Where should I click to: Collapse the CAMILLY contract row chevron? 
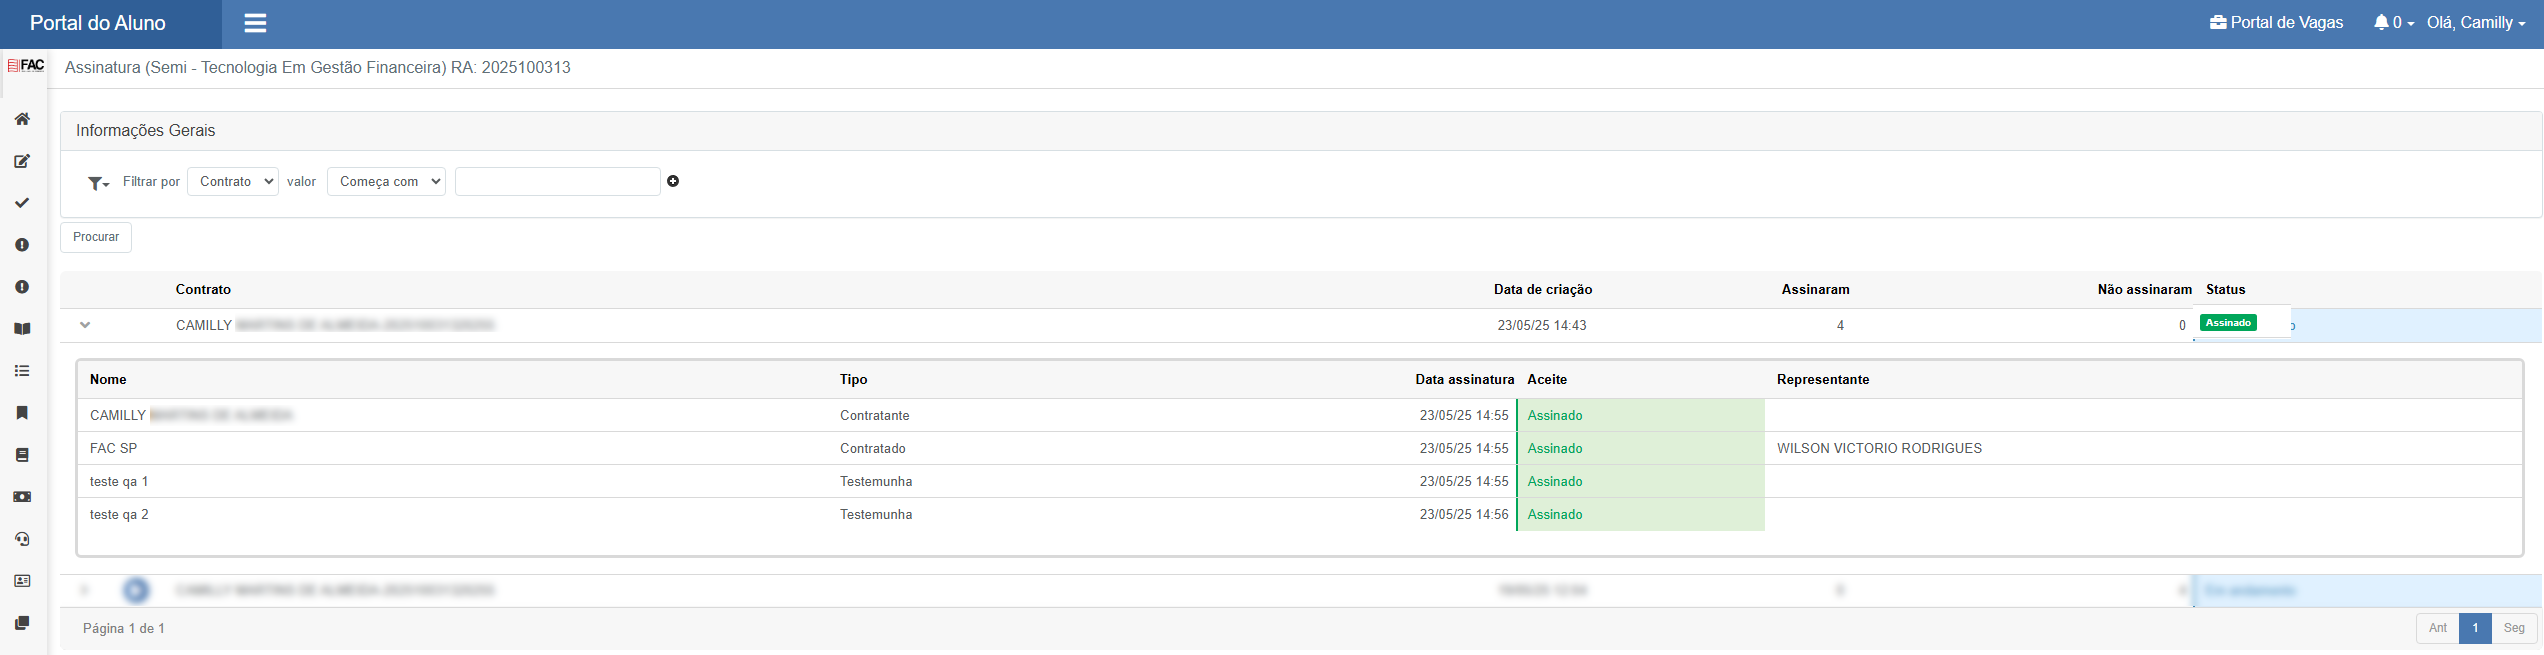coord(85,325)
